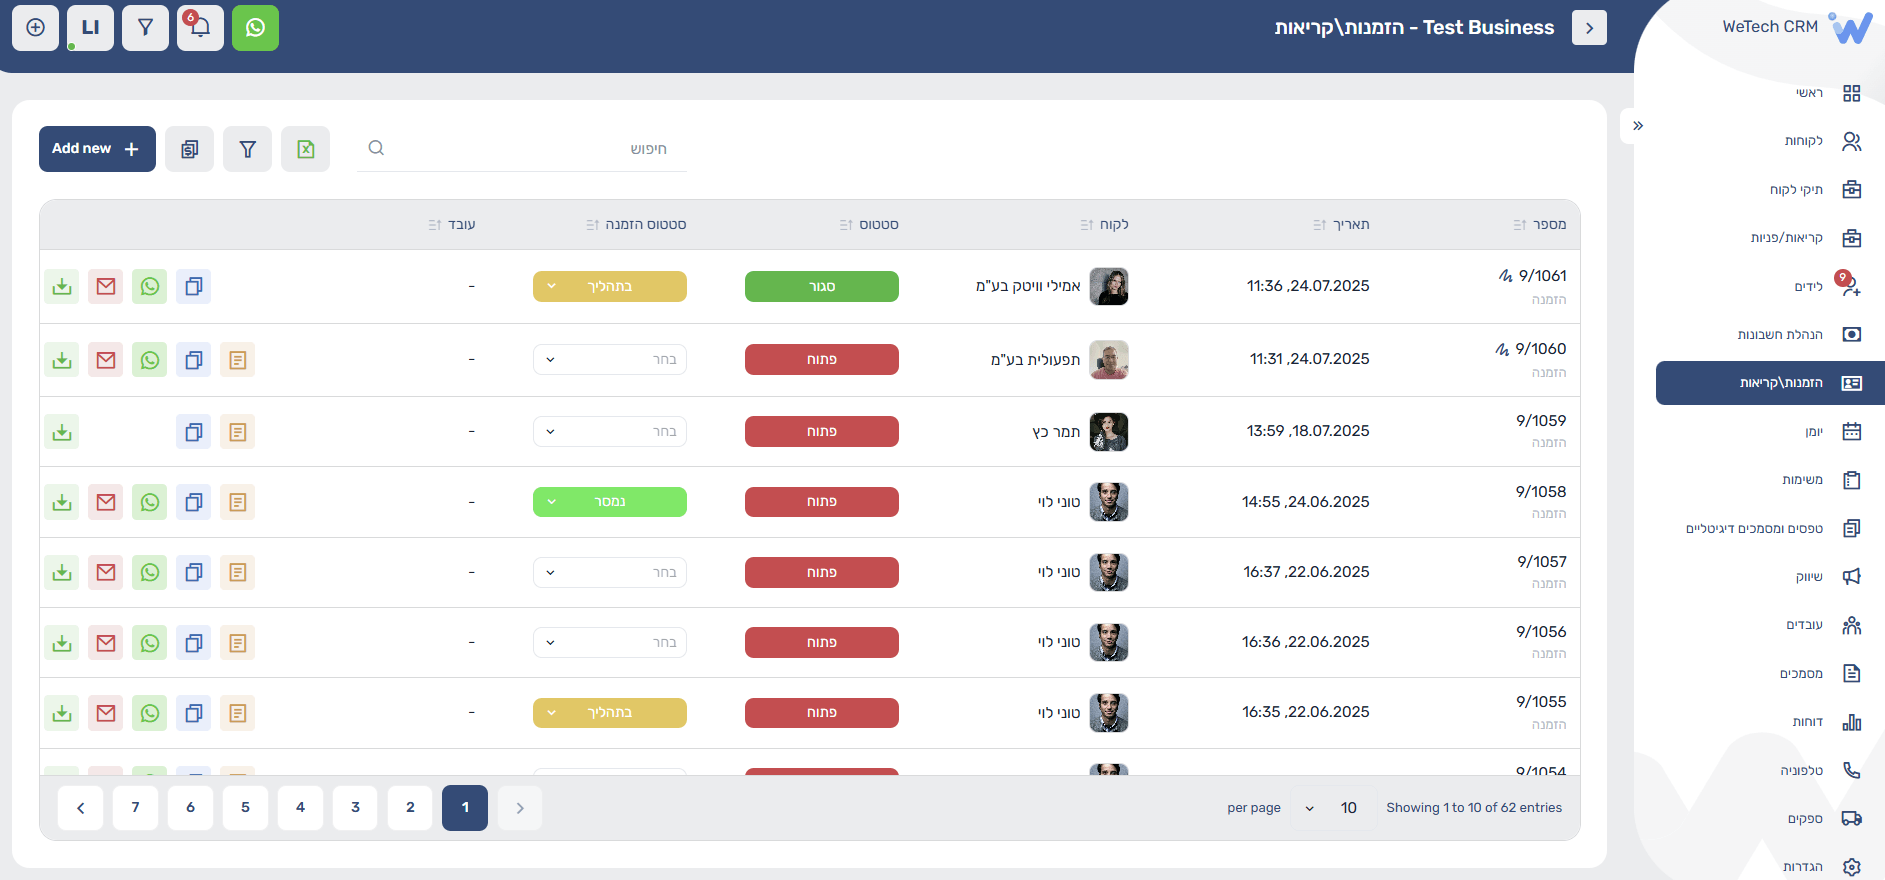The image size is (1885, 880).
Task: Open WhatsApp from the top header
Action: [255, 28]
